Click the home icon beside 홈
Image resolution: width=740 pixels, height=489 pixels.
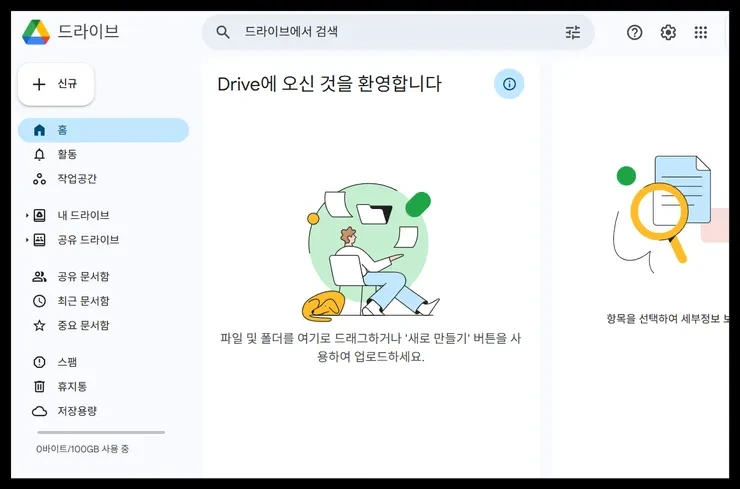40,130
